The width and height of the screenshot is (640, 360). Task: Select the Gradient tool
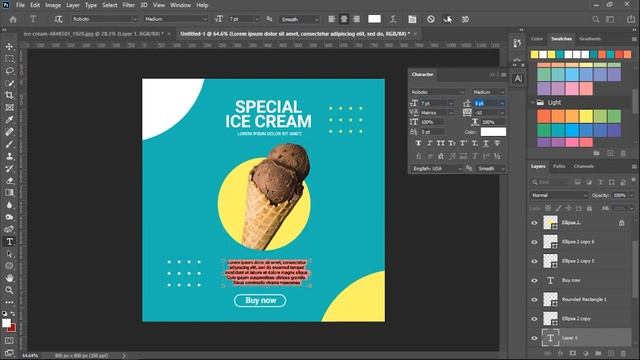pos(9,193)
